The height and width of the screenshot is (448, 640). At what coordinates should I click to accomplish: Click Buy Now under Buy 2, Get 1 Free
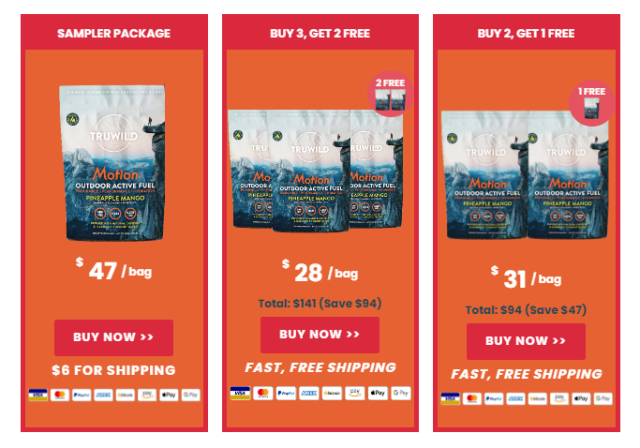coord(526,341)
